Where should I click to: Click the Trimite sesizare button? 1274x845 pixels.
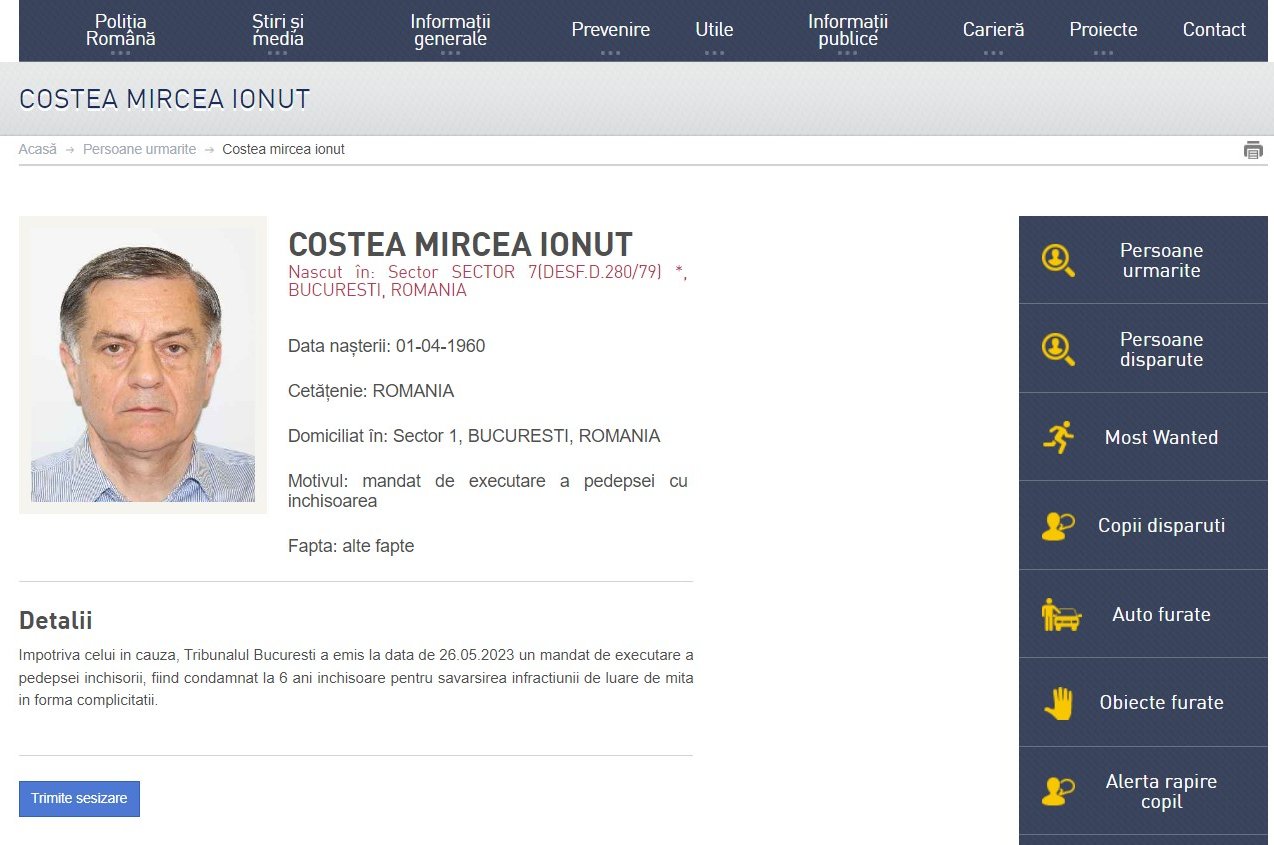point(79,799)
